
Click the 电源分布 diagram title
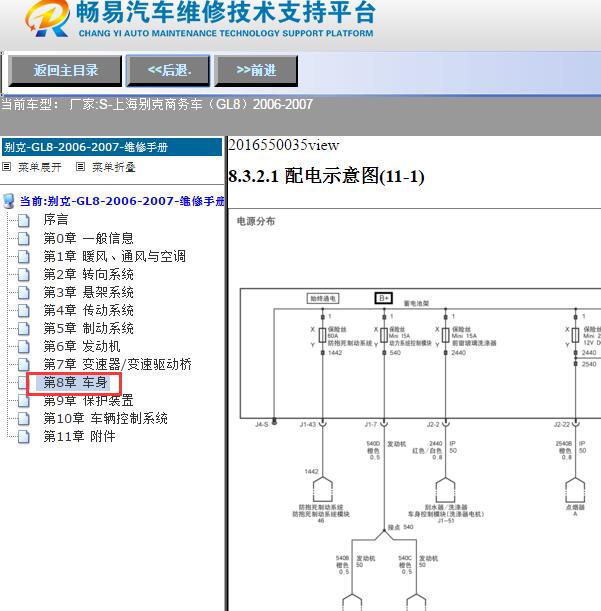pyautogui.click(x=256, y=221)
